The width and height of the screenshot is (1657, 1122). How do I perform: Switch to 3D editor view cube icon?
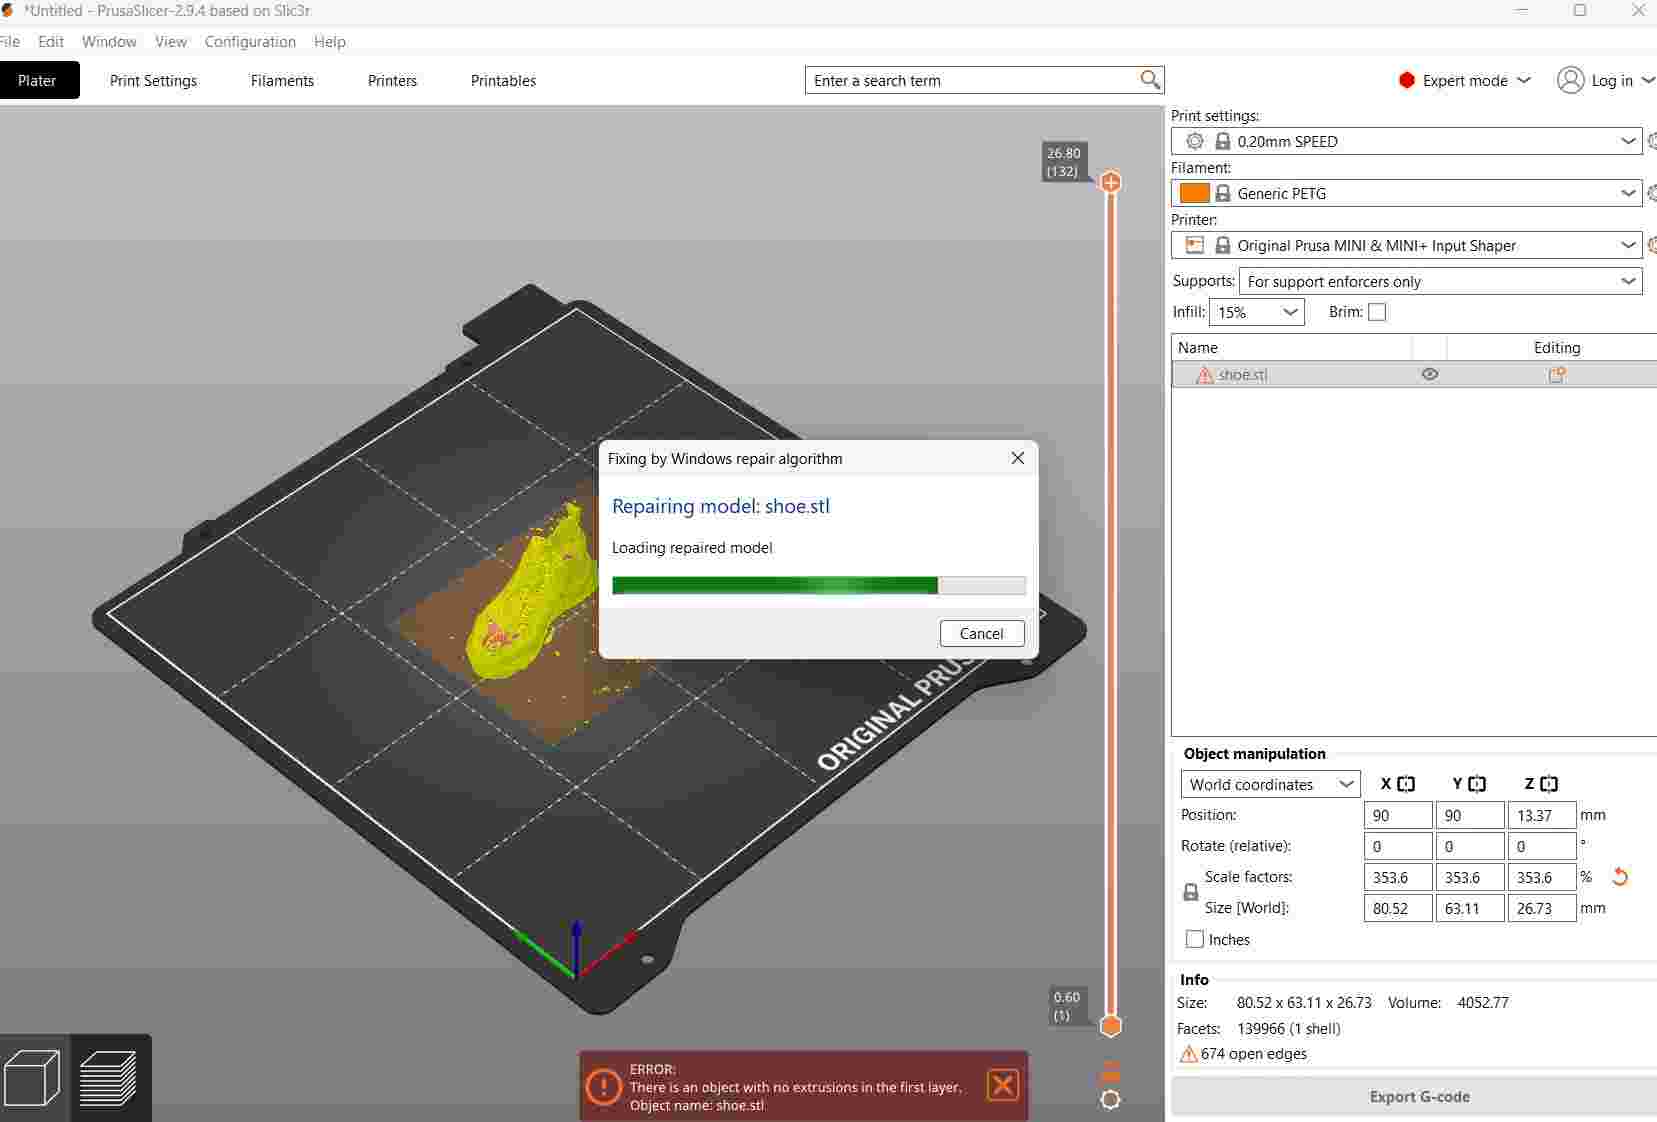[33, 1078]
